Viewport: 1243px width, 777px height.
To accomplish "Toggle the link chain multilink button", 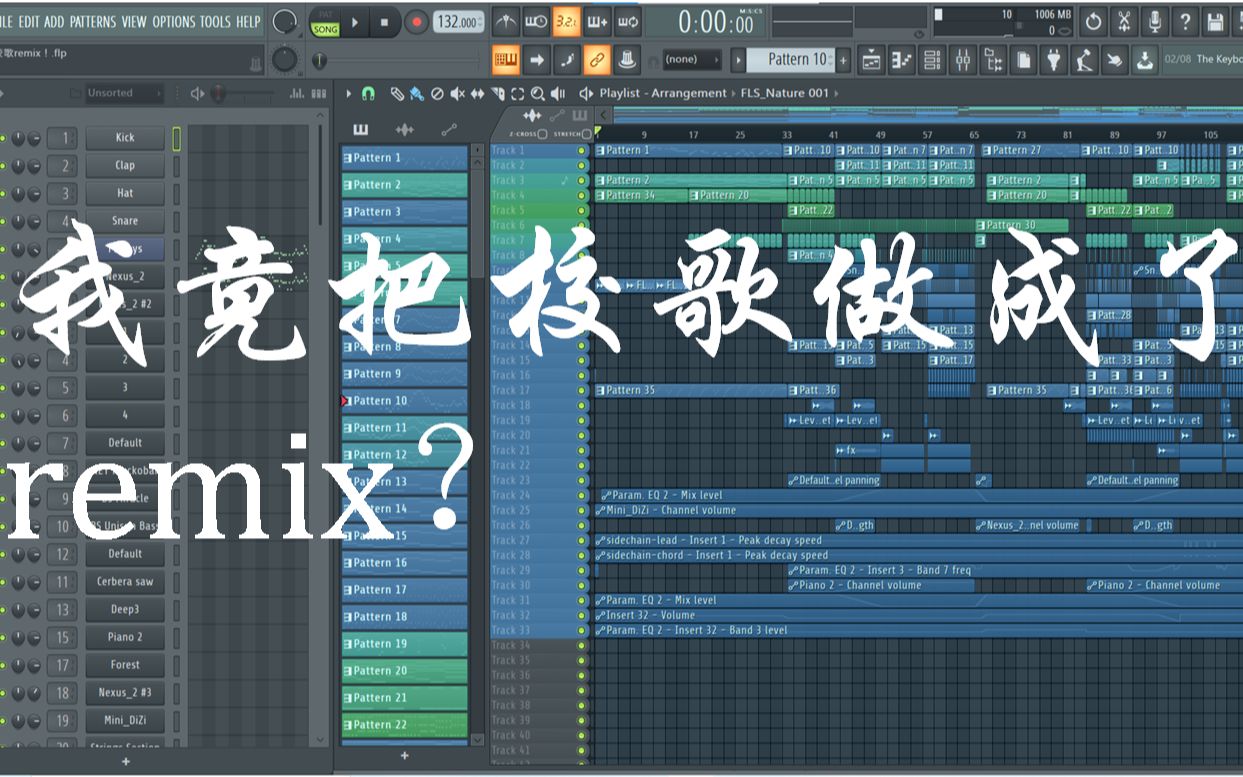I will coord(597,60).
